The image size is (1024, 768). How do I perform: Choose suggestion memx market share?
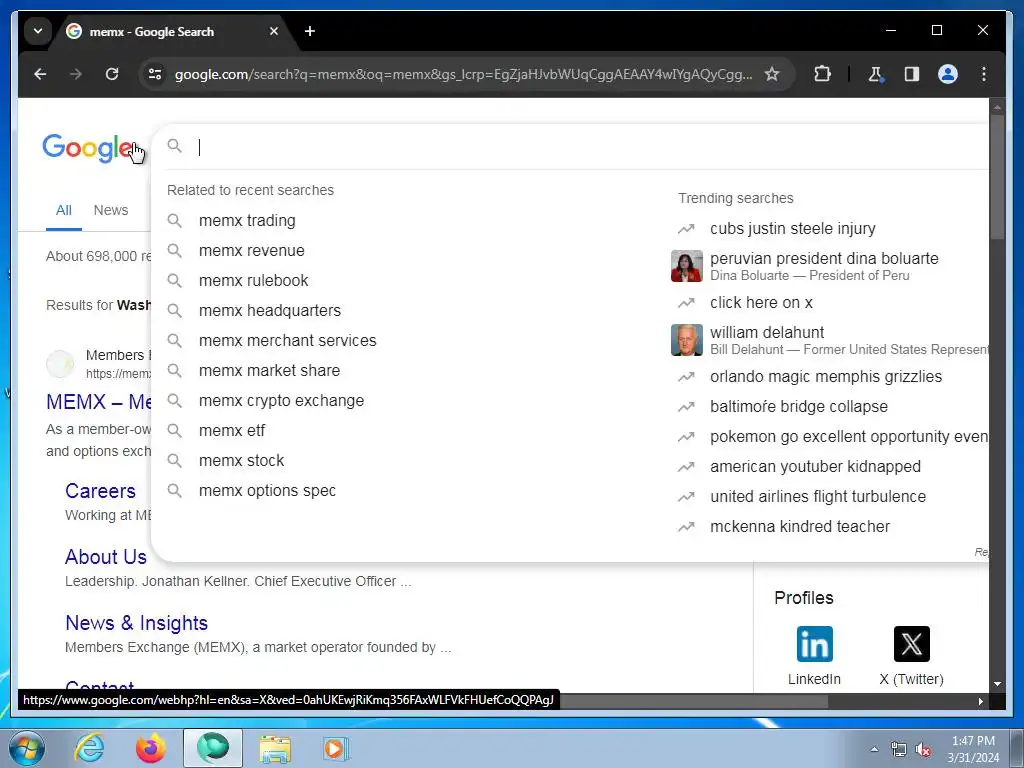(269, 371)
